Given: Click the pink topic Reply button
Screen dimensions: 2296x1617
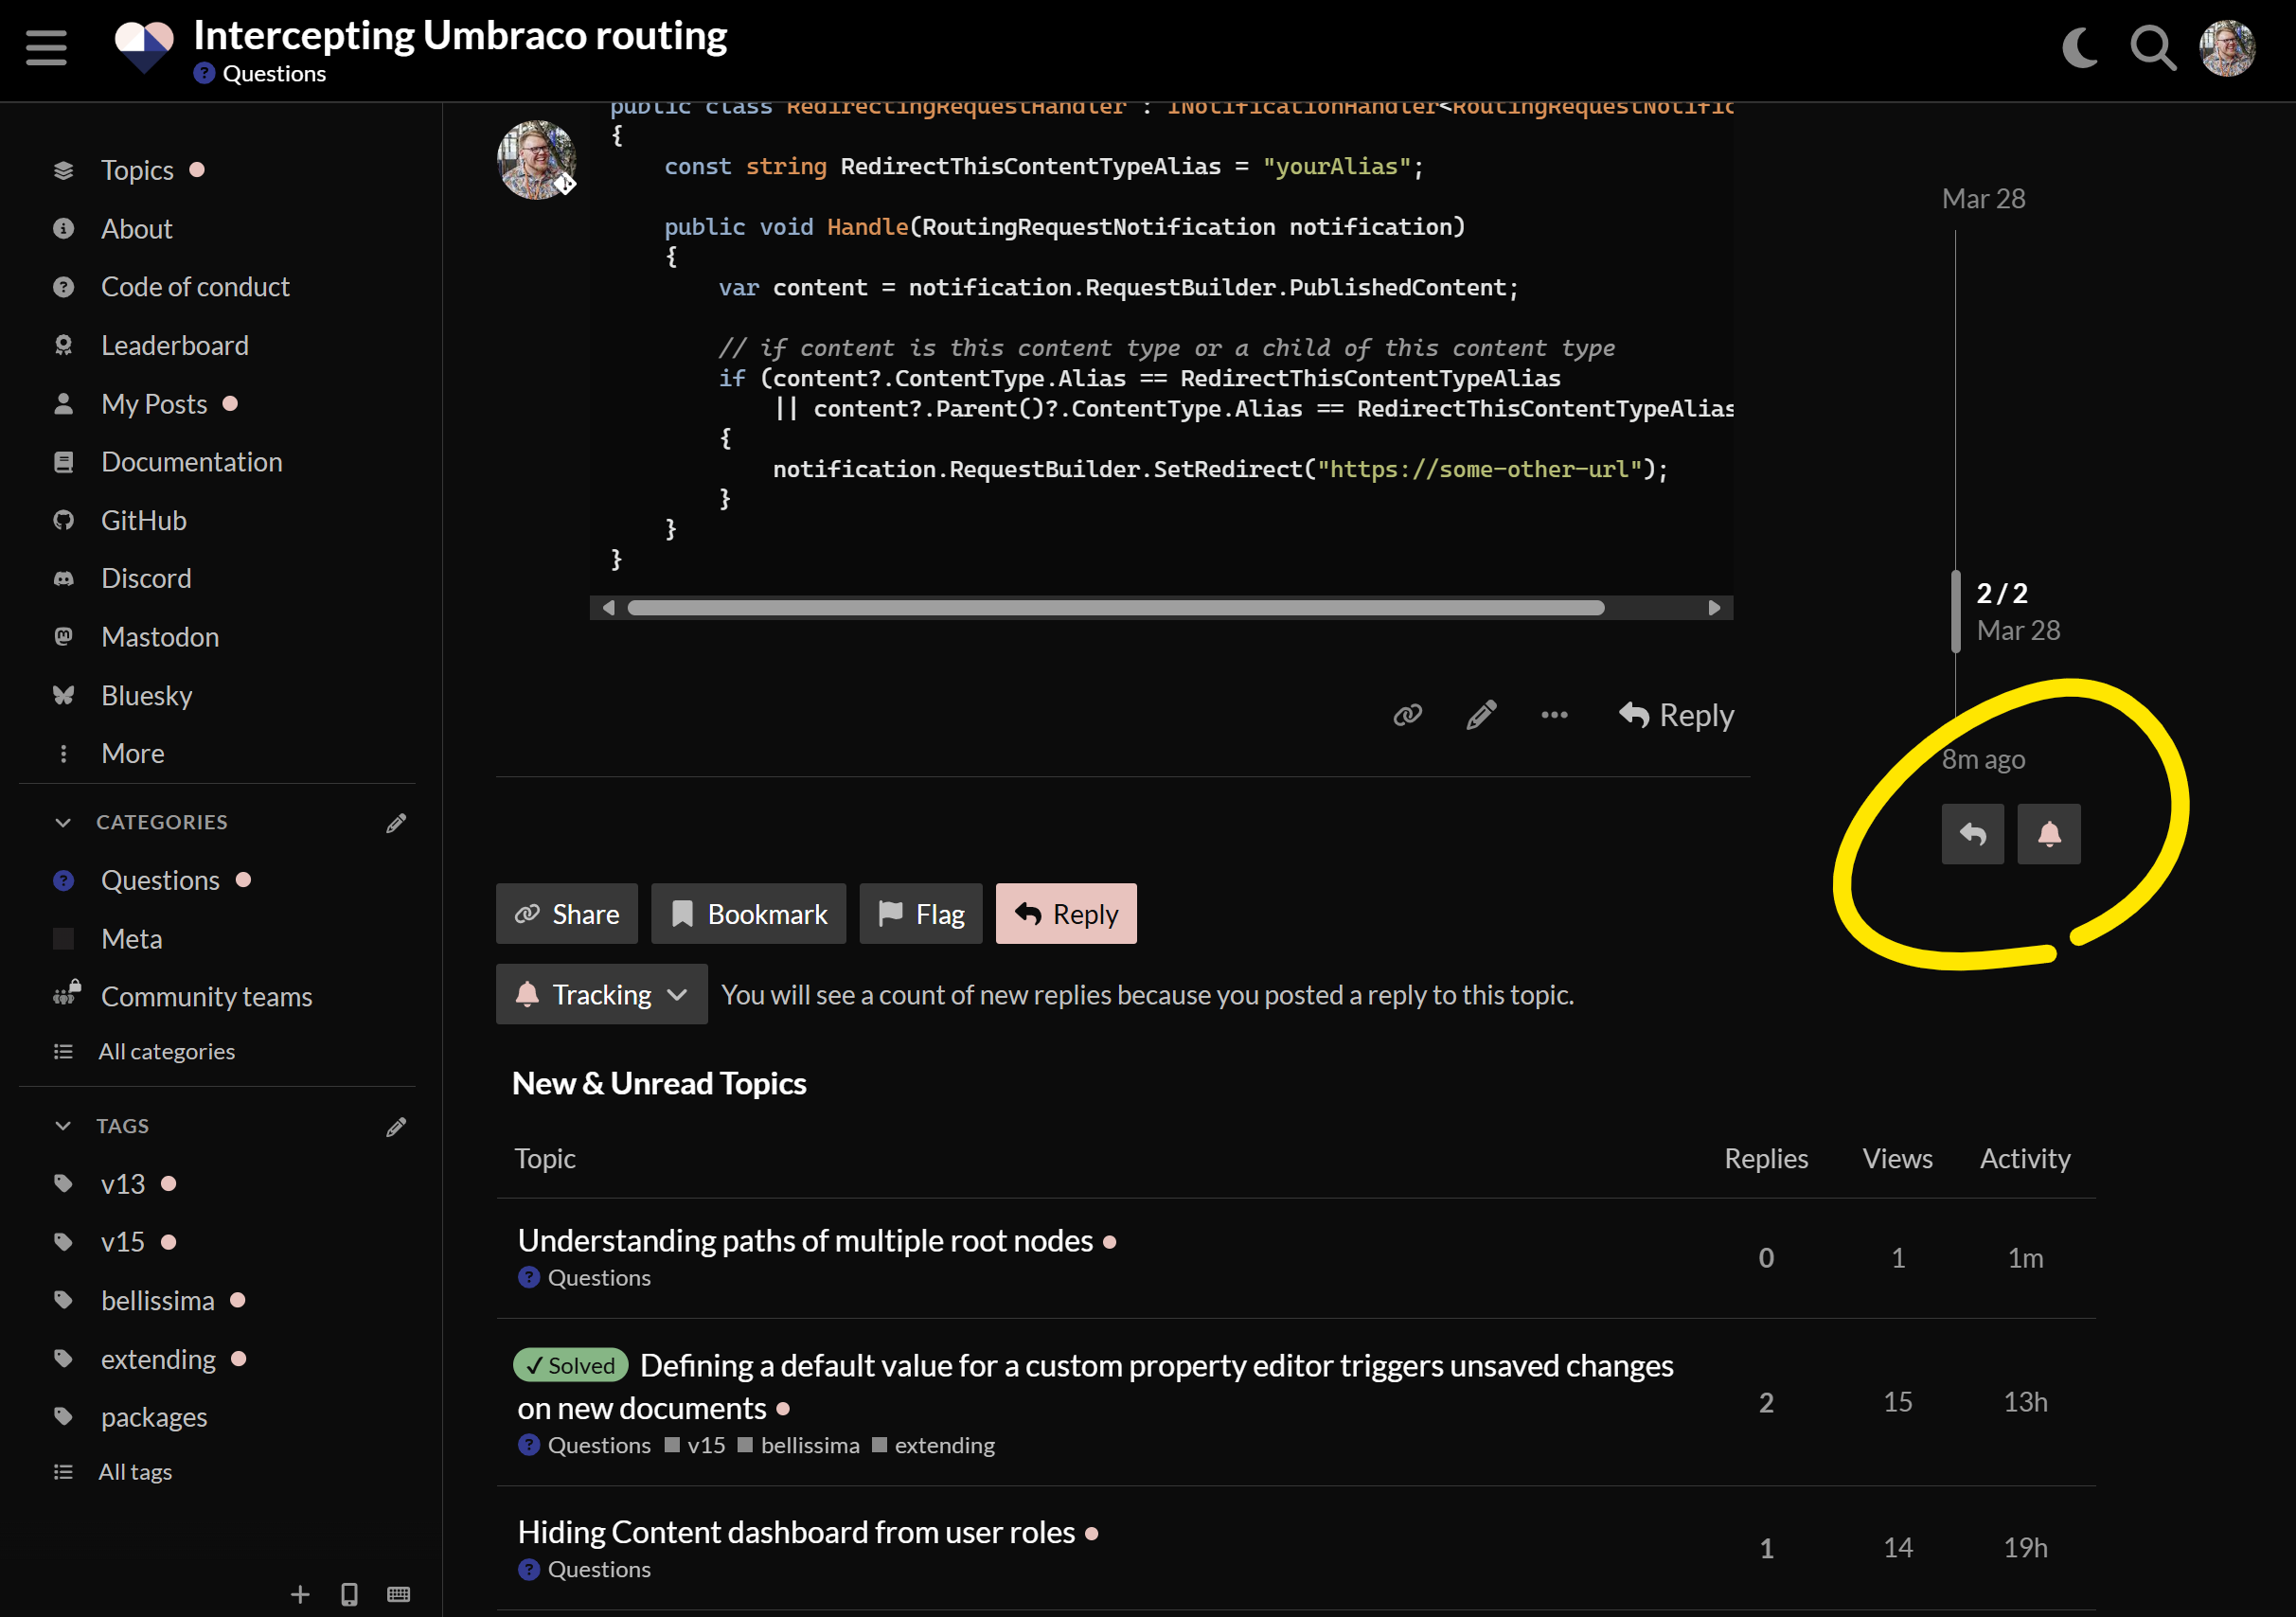Looking at the screenshot, I should point(1066,914).
